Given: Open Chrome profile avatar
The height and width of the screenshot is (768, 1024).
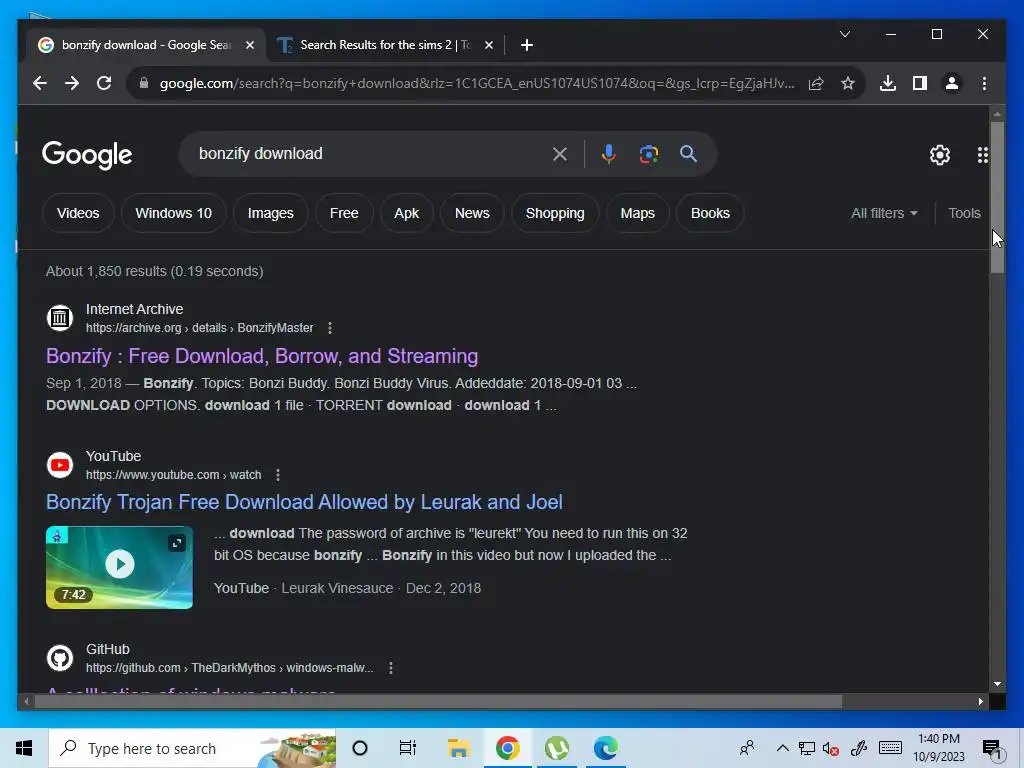Looking at the screenshot, I should [952, 83].
